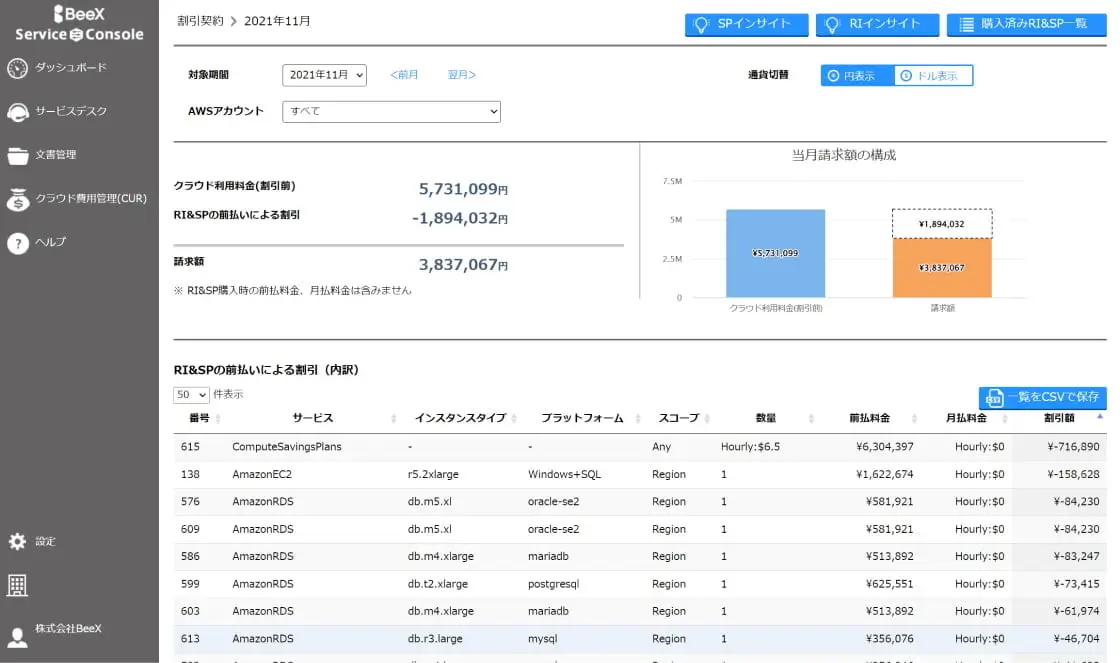Open 文書管理 menu item

pyautogui.click(x=56, y=155)
